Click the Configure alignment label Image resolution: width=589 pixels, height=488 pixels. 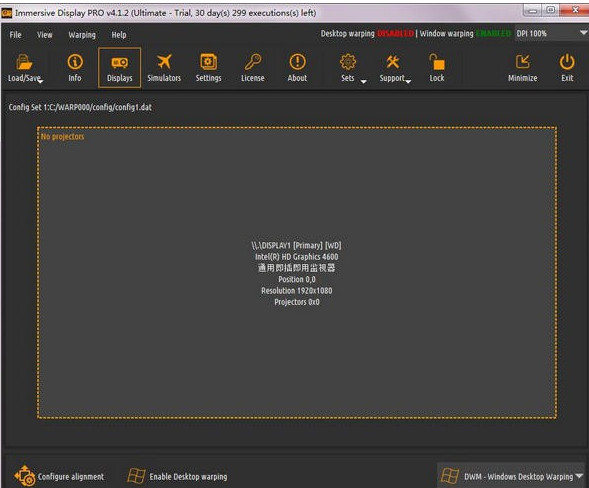[x=71, y=476]
